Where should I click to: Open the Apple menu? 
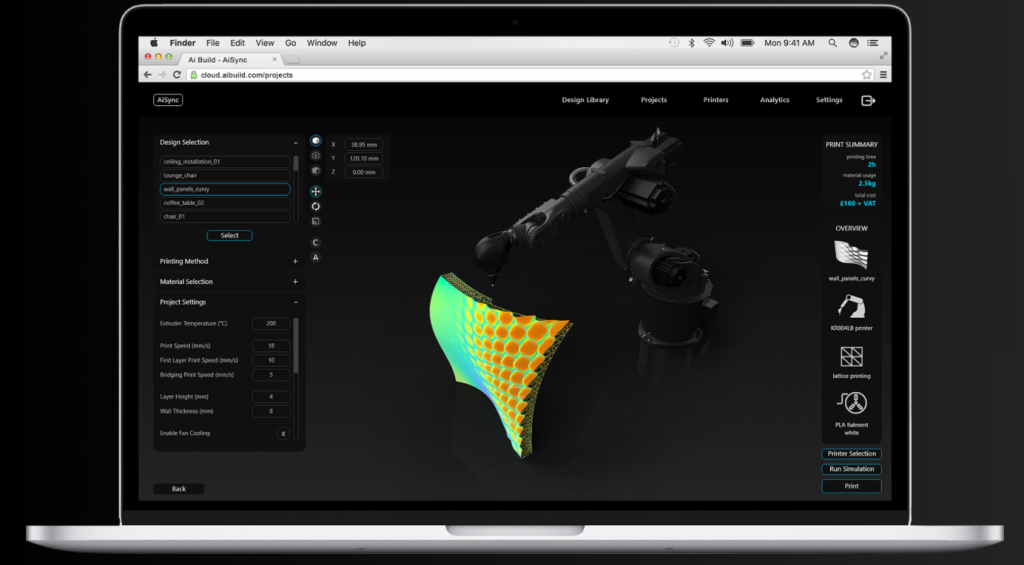coord(154,43)
